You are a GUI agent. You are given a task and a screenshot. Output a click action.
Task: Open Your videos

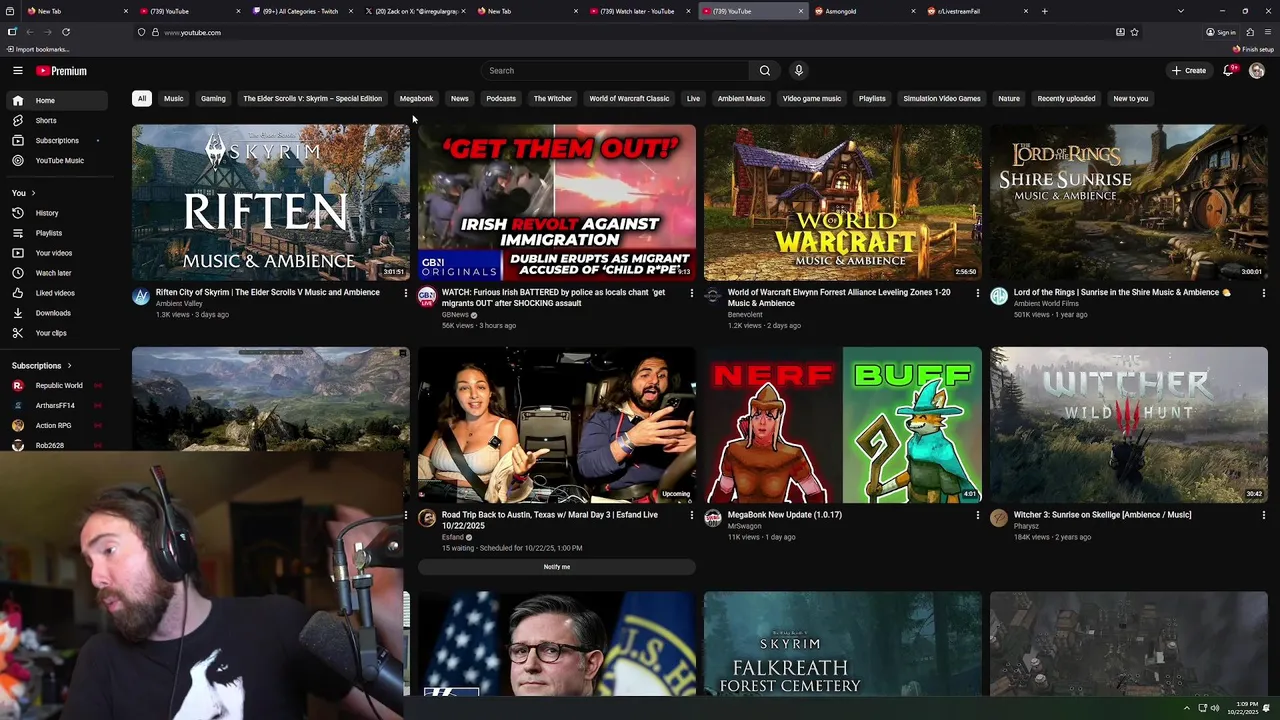(56, 253)
